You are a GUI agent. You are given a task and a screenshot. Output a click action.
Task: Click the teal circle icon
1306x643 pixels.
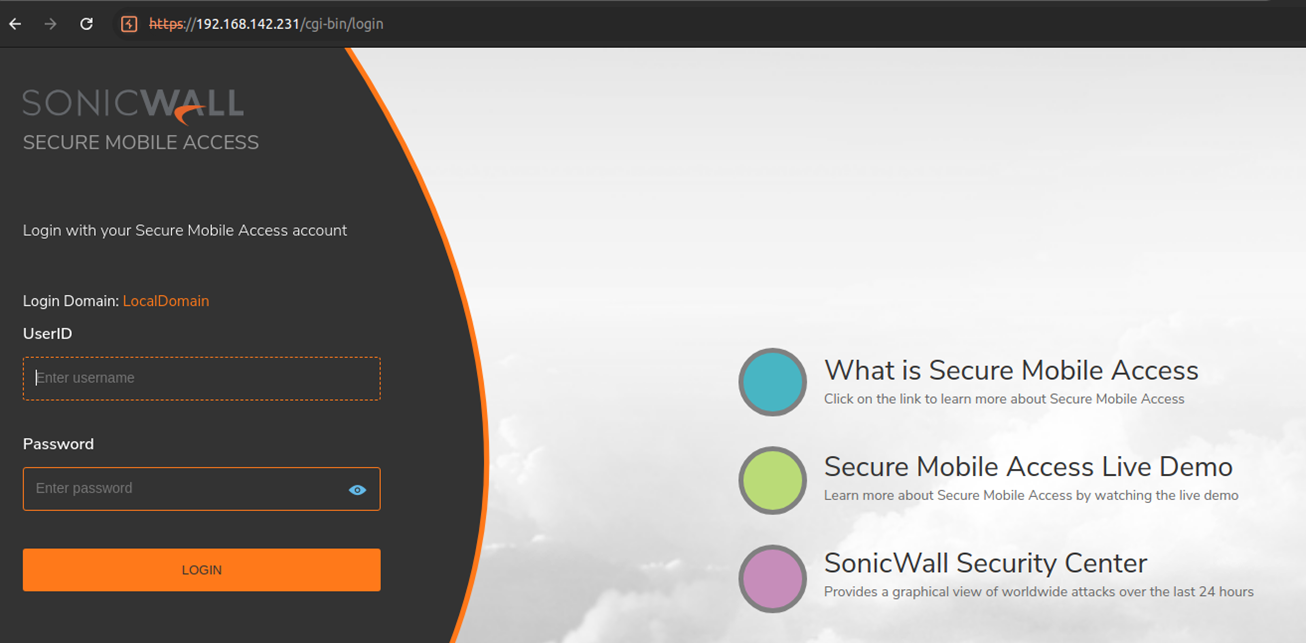click(773, 382)
